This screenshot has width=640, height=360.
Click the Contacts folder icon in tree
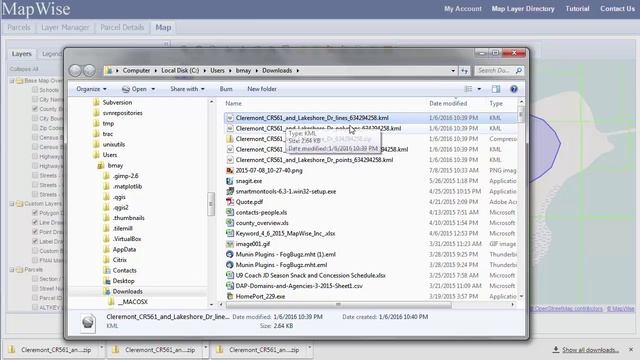pos(107,270)
